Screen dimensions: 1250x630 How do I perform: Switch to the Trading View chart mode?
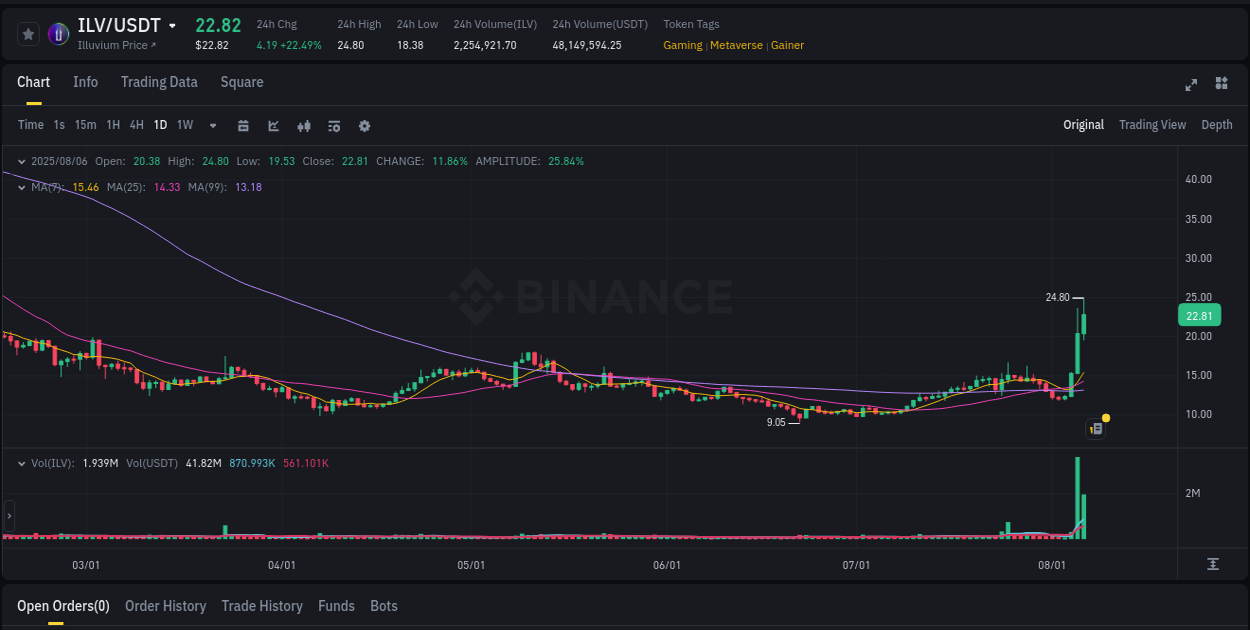1152,125
